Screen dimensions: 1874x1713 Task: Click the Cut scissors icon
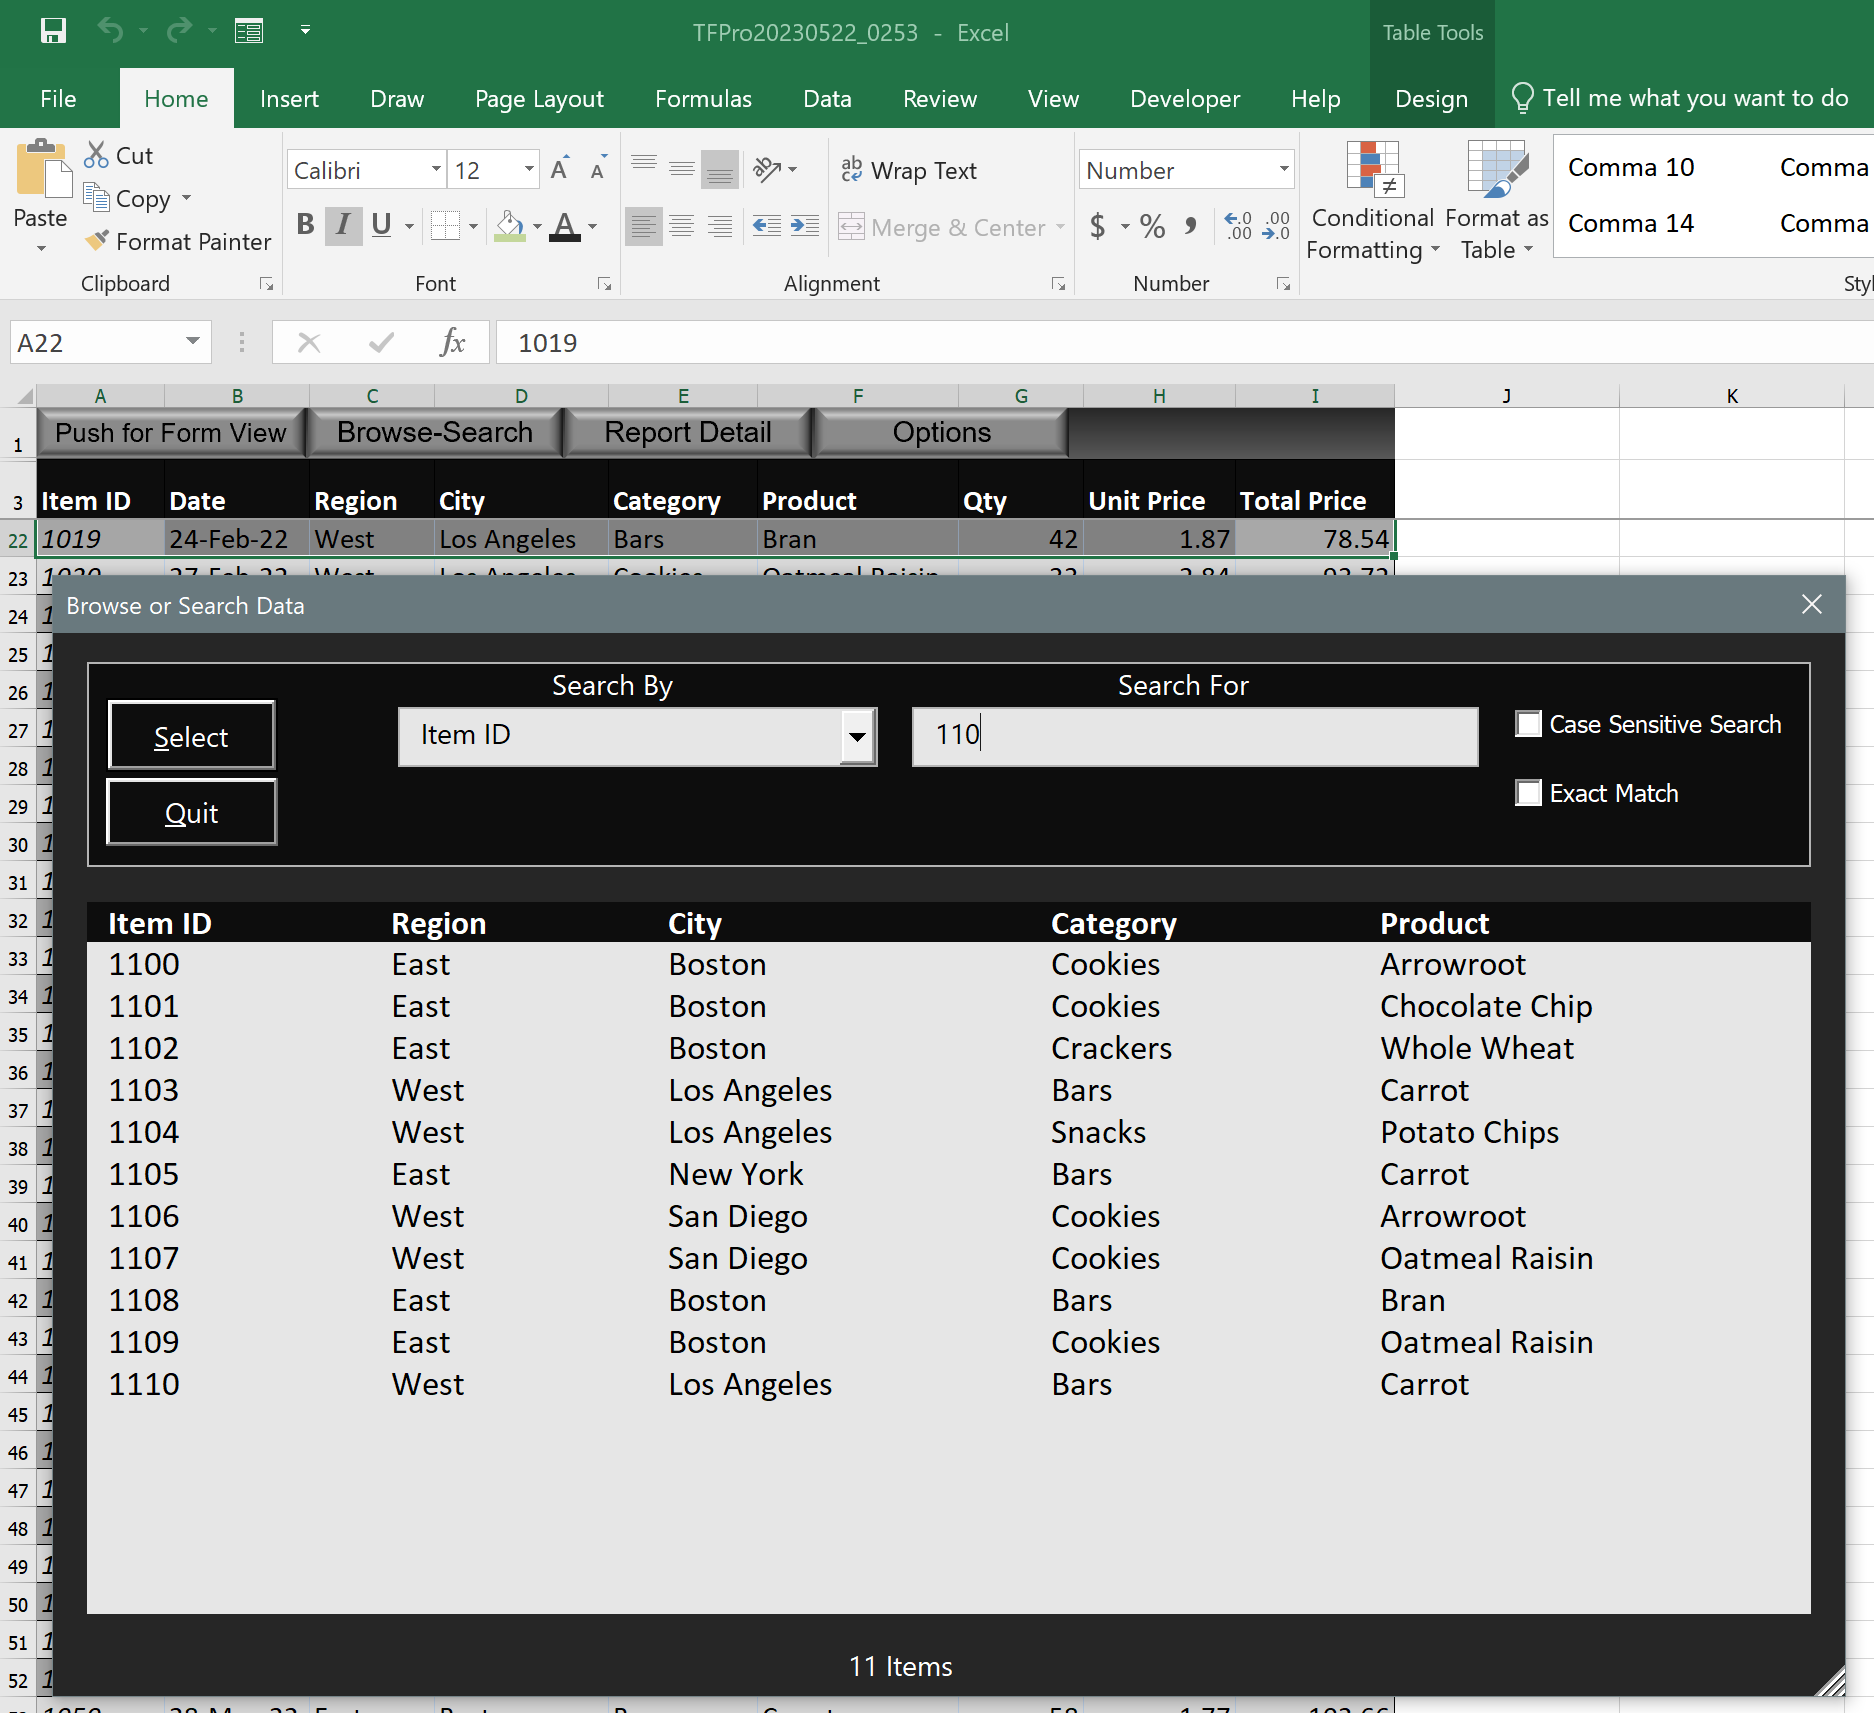click(x=96, y=155)
